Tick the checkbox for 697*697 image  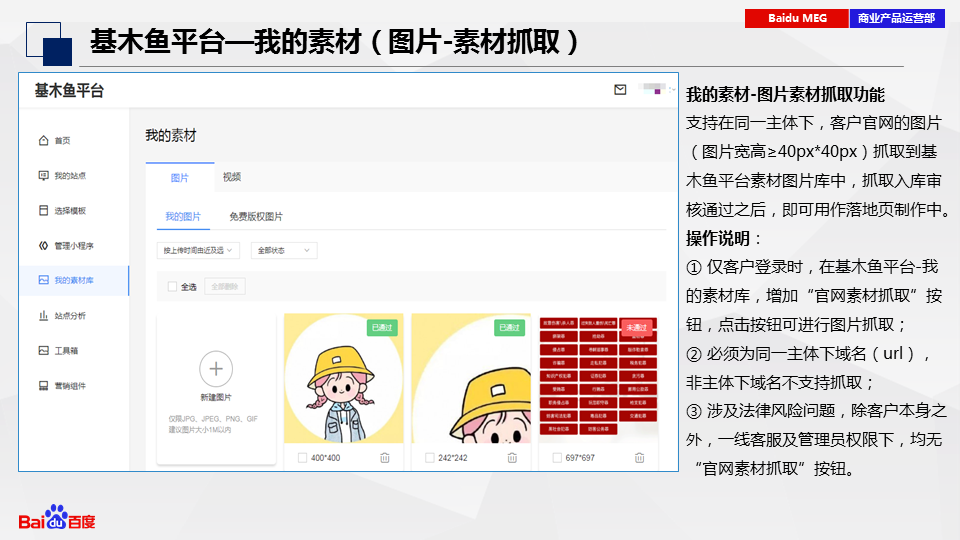[x=557, y=457]
